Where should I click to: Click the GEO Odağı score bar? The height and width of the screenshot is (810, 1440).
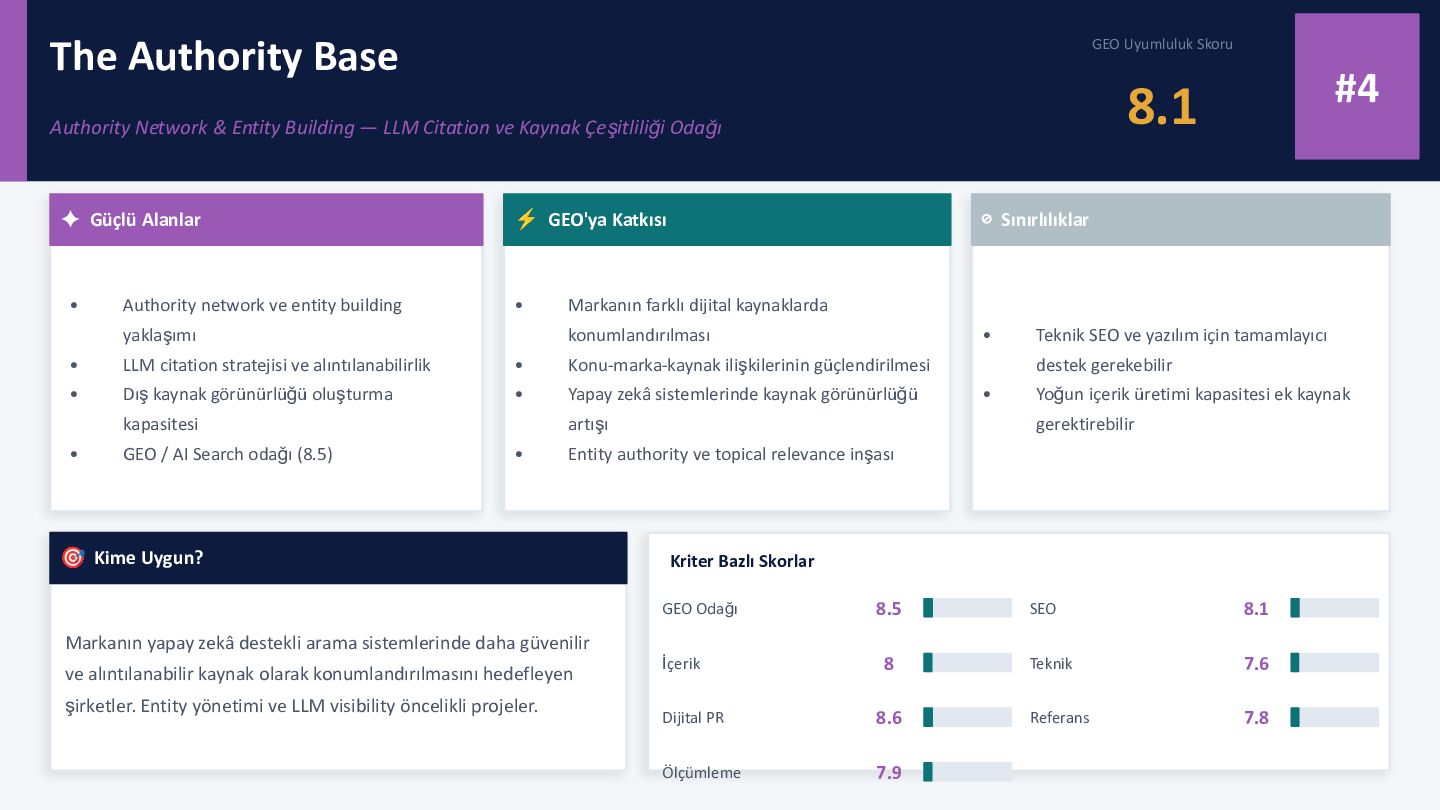click(x=967, y=608)
